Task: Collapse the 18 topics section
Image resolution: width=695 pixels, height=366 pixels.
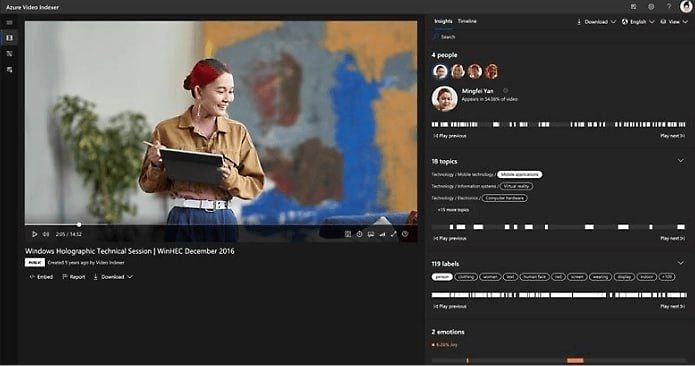Action: tap(680, 161)
